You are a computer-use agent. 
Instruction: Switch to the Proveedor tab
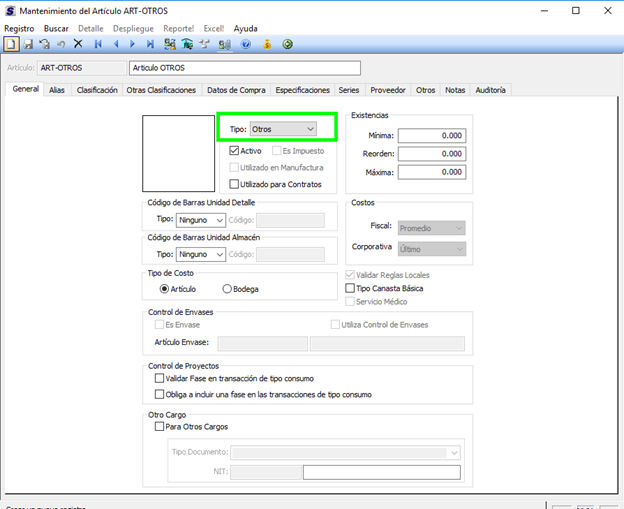pyautogui.click(x=388, y=90)
